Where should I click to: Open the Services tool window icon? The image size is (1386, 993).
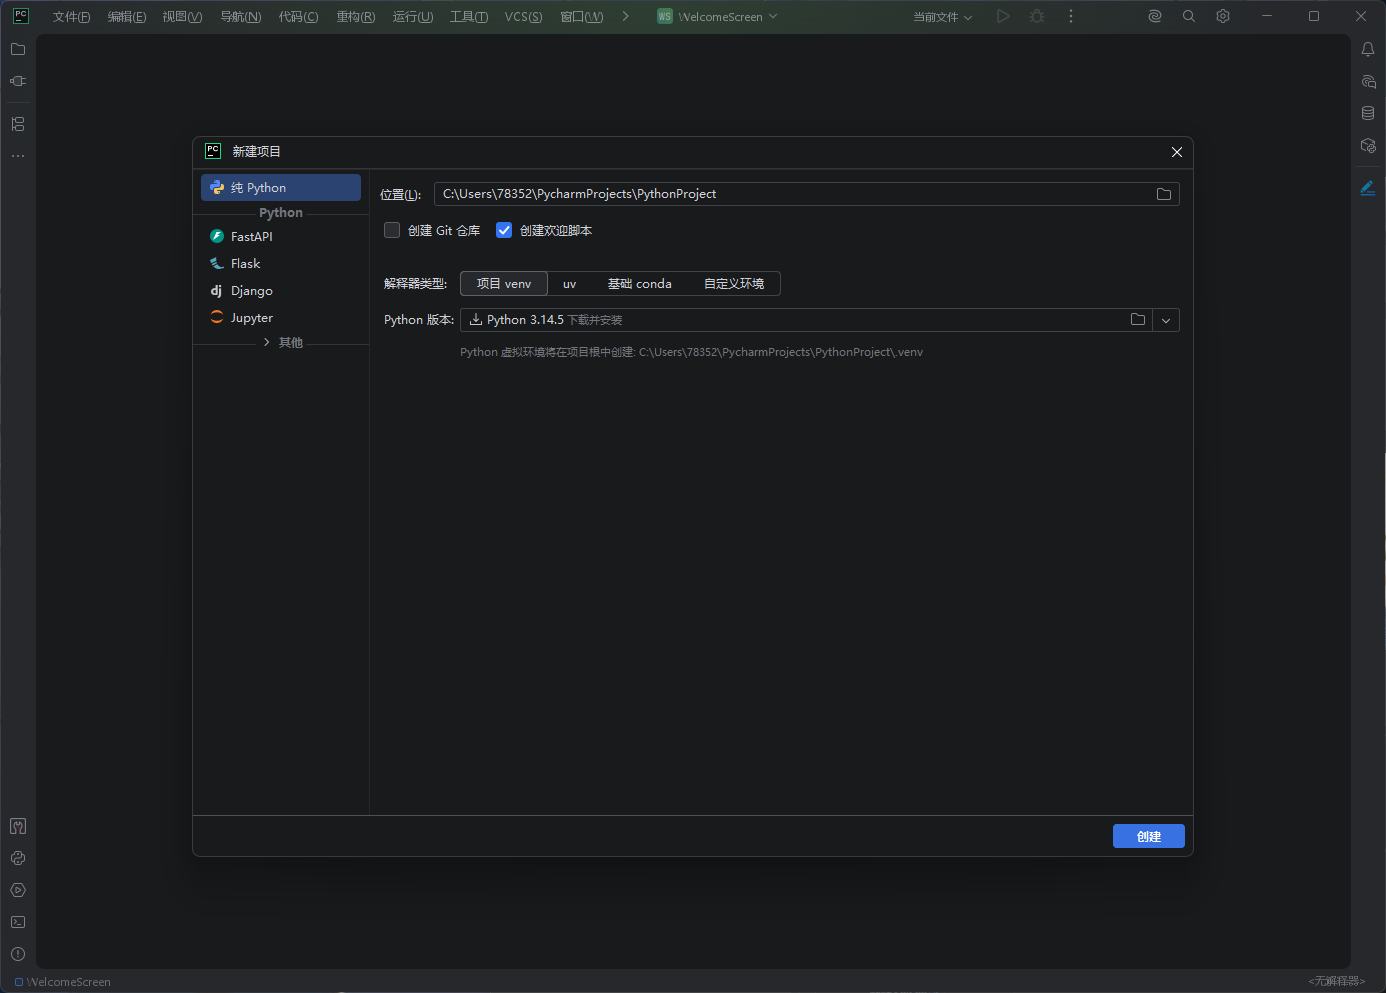(18, 890)
